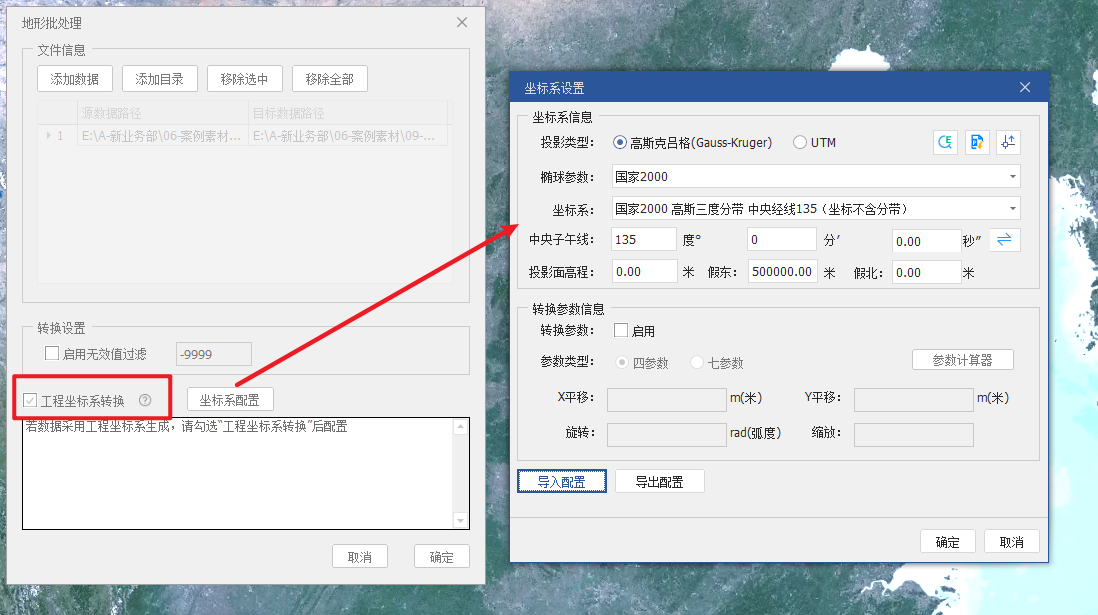Click the 添加数据 button
Viewport: 1098px width, 615px height.
pyautogui.click(x=75, y=79)
